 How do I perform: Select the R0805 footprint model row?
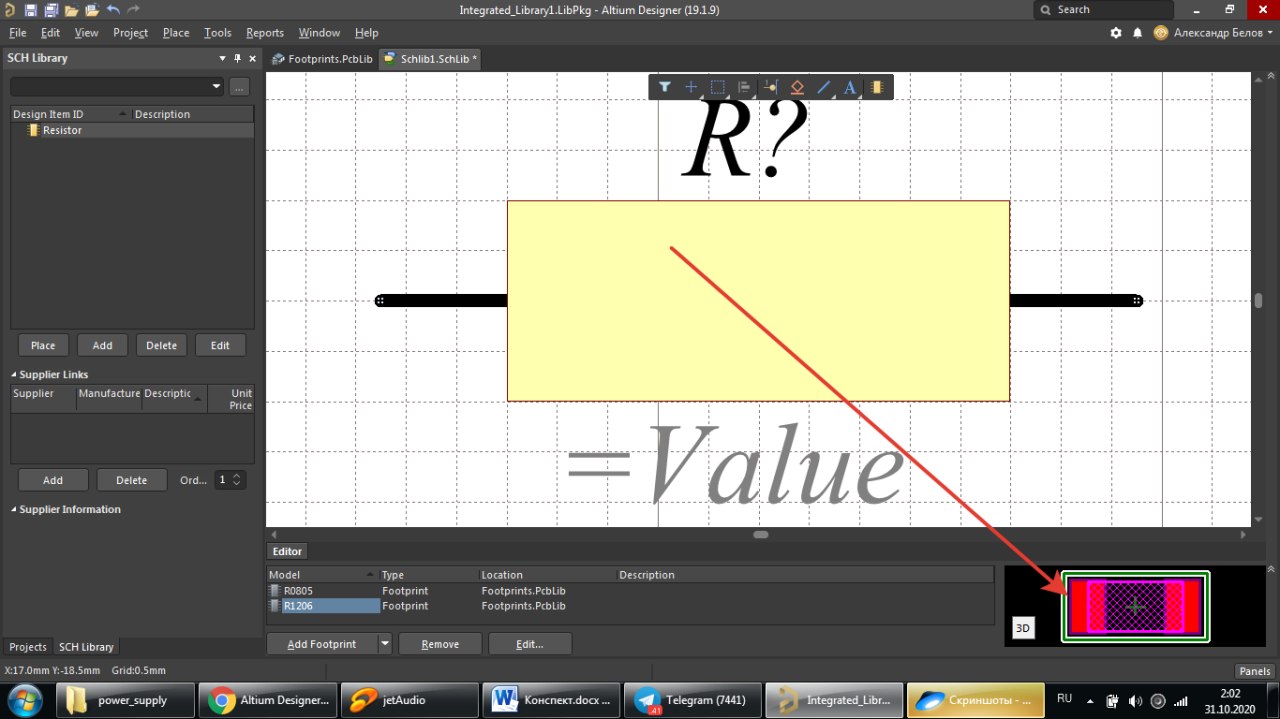[x=630, y=591]
